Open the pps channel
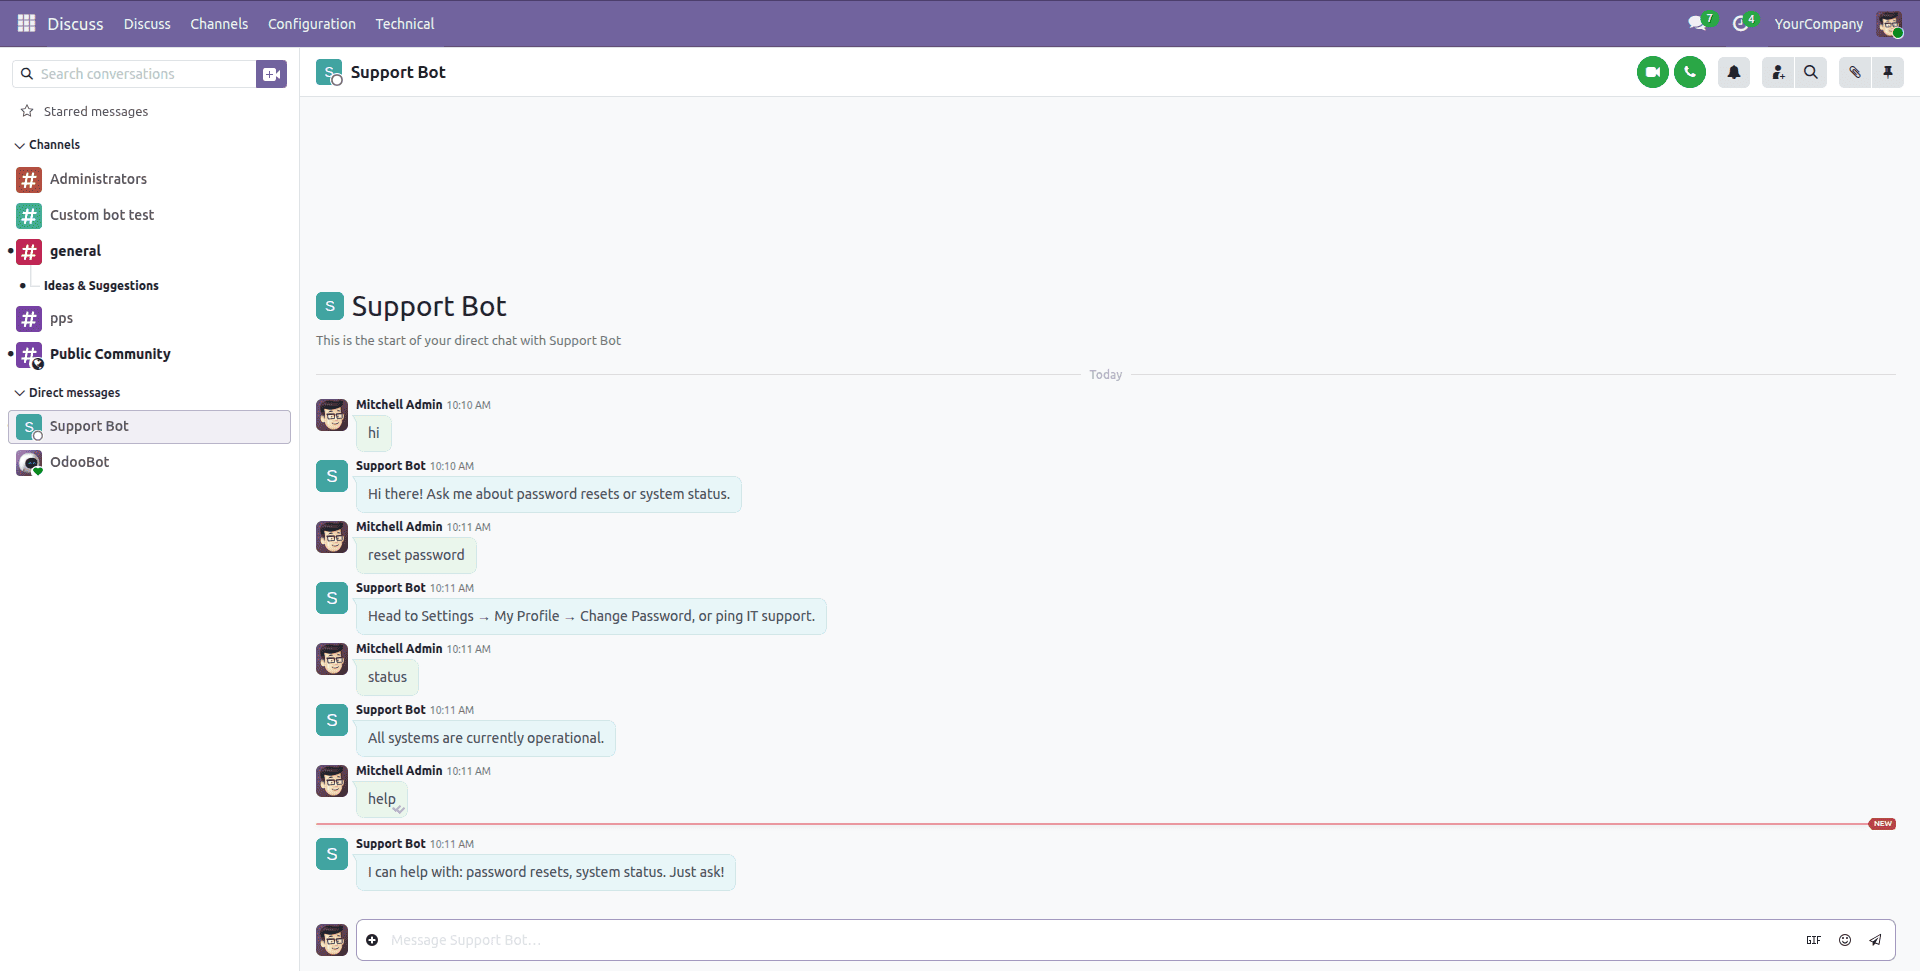This screenshot has height=971, width=1920. [x=149, y=319]
